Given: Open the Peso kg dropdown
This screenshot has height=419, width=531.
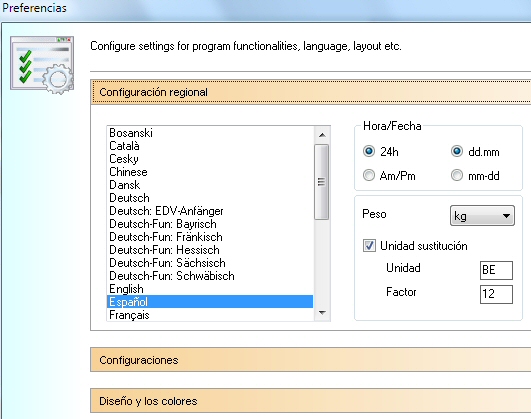Looking at the screenshot, I should [x=482, y=215].
